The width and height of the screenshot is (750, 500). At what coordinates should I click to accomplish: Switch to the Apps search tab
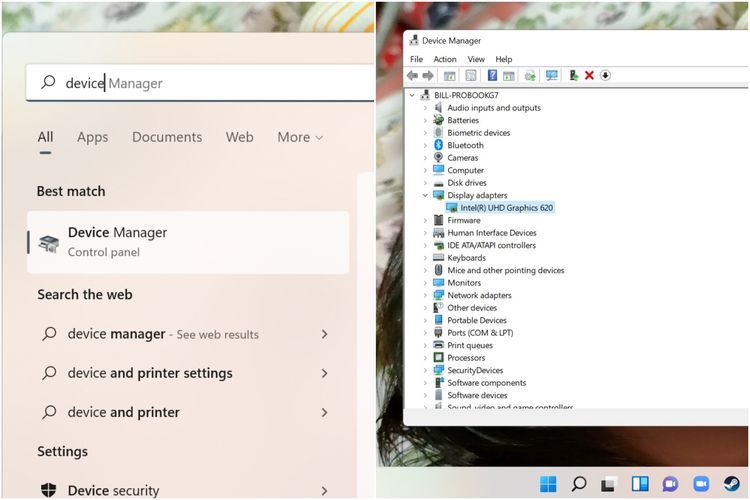[x=93, y=137]
